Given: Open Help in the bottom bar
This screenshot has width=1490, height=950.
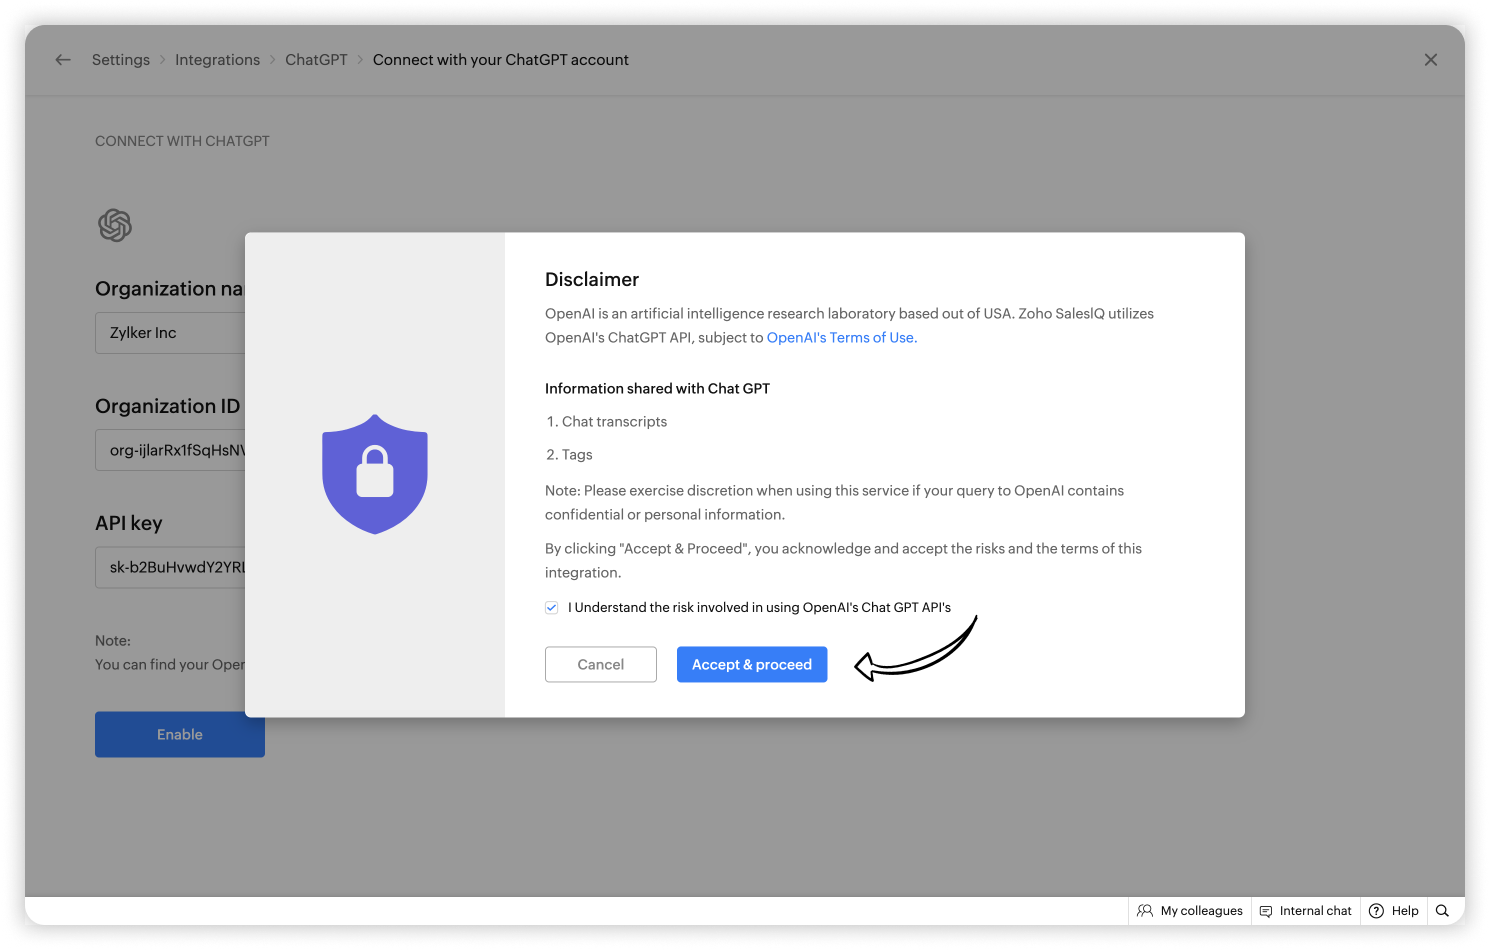Looking at the screenshot, I should [1394, 911].
